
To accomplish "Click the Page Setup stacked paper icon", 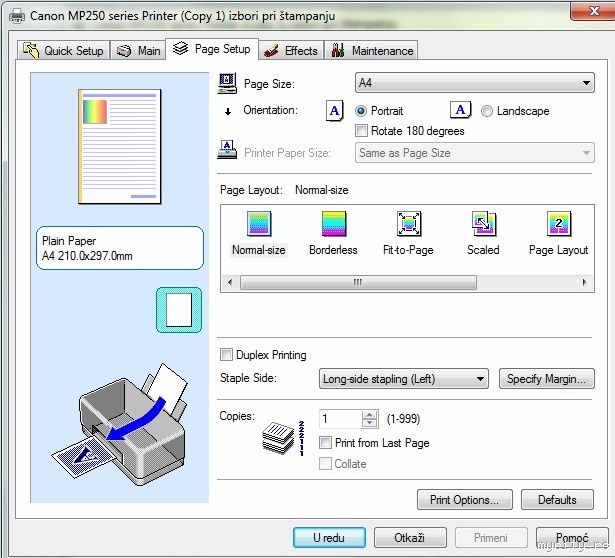I will (x=180, y=49).
